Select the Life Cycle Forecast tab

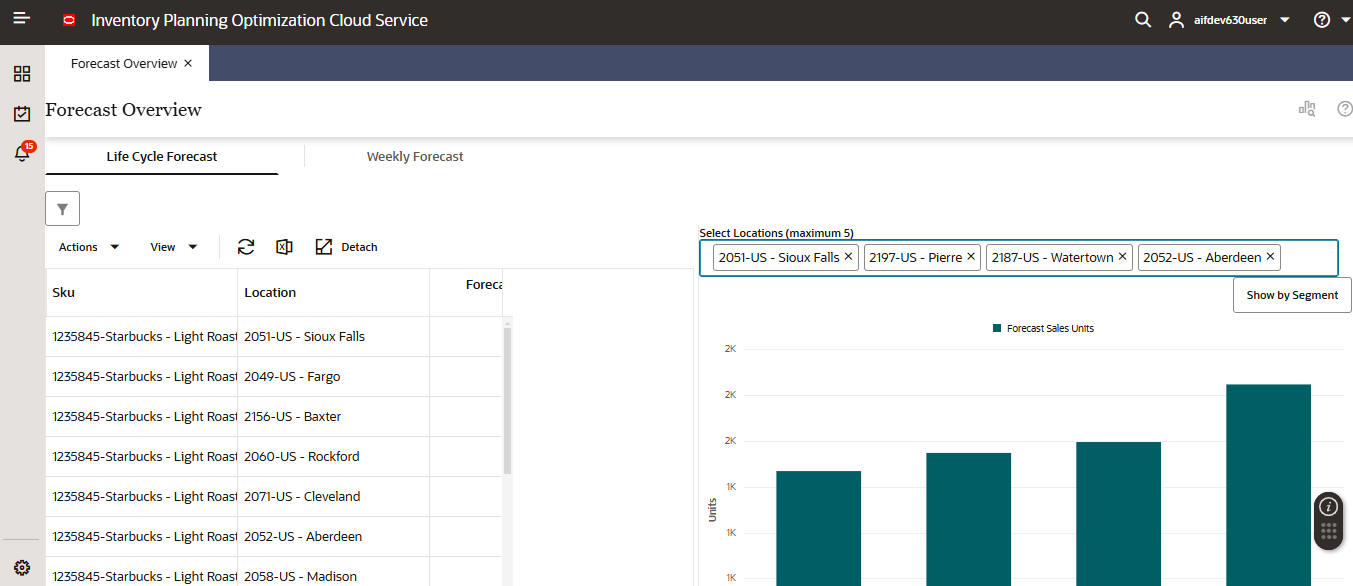coord(162,156)
